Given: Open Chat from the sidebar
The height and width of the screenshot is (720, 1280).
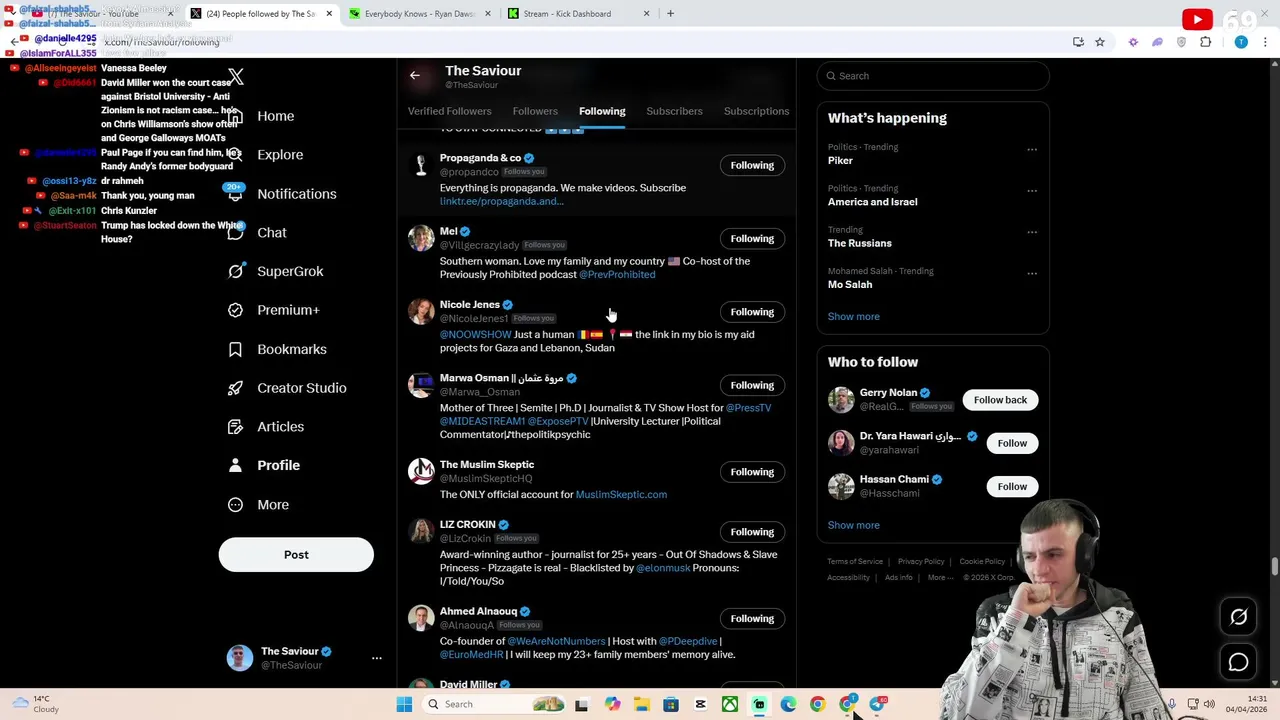Looking at the screenshot, I should click(x=271, y=233).
